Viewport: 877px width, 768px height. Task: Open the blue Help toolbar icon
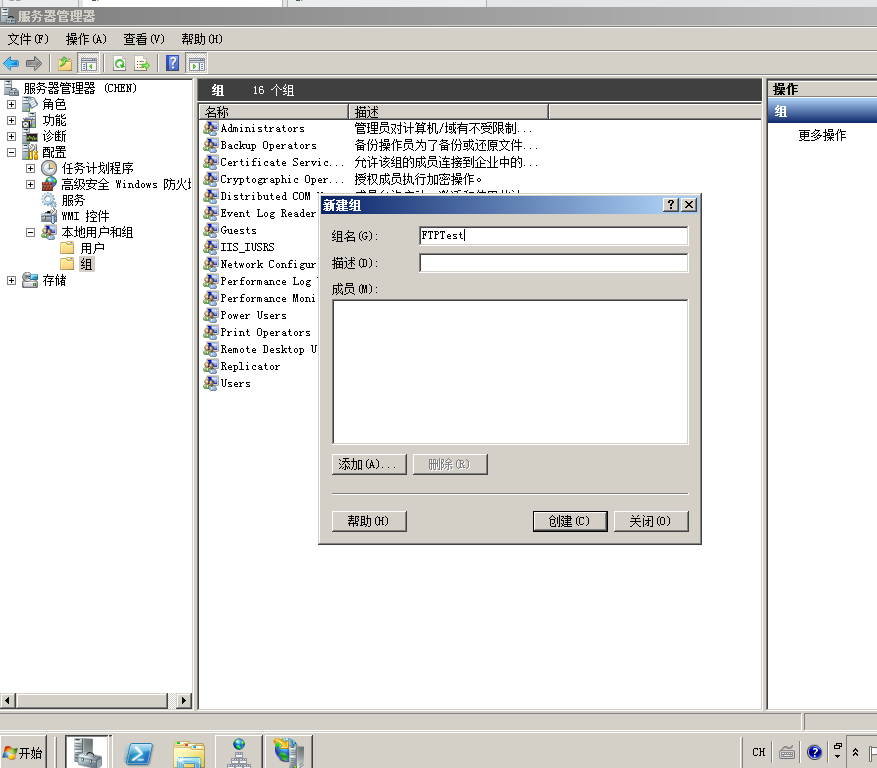[x=173, y=63]
